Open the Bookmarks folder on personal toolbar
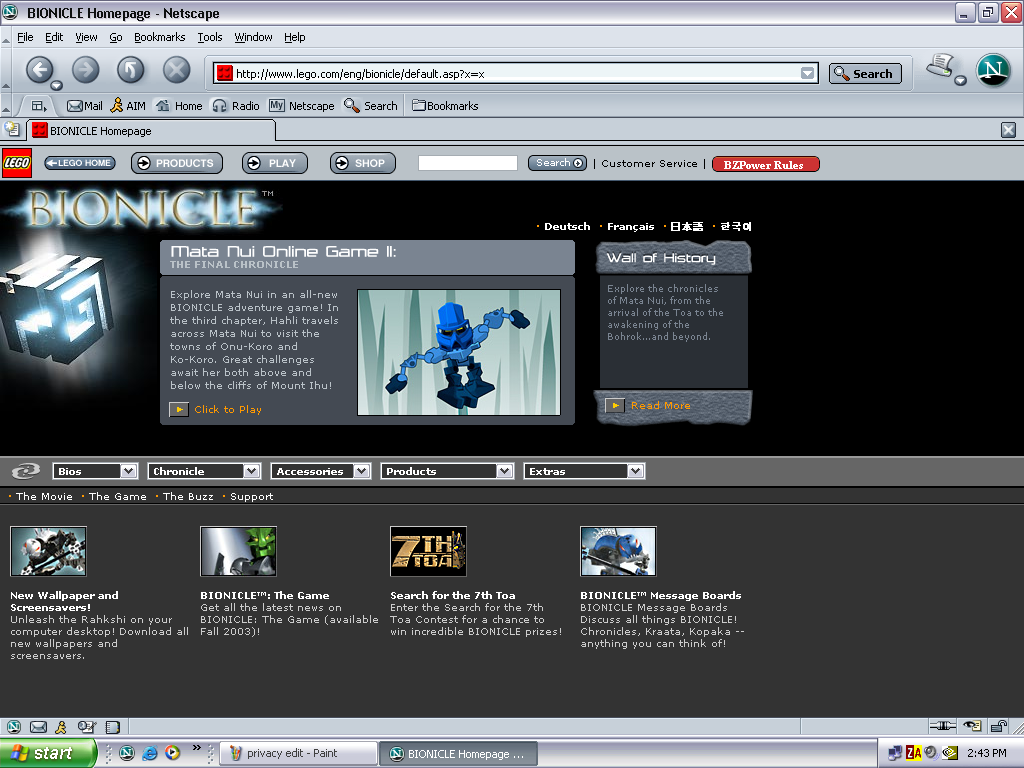1024x768 pixels. point(445,106)
